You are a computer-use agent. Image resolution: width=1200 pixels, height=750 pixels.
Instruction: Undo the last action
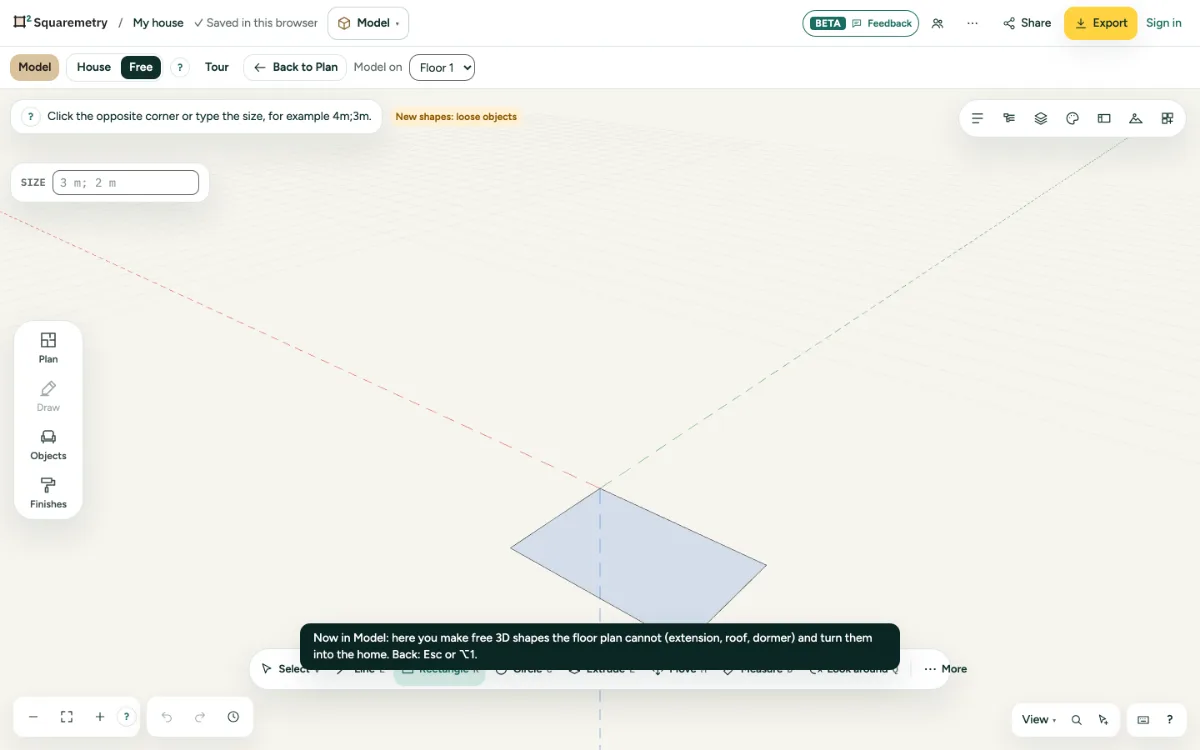pyautogui.click(x=167, y=717)
